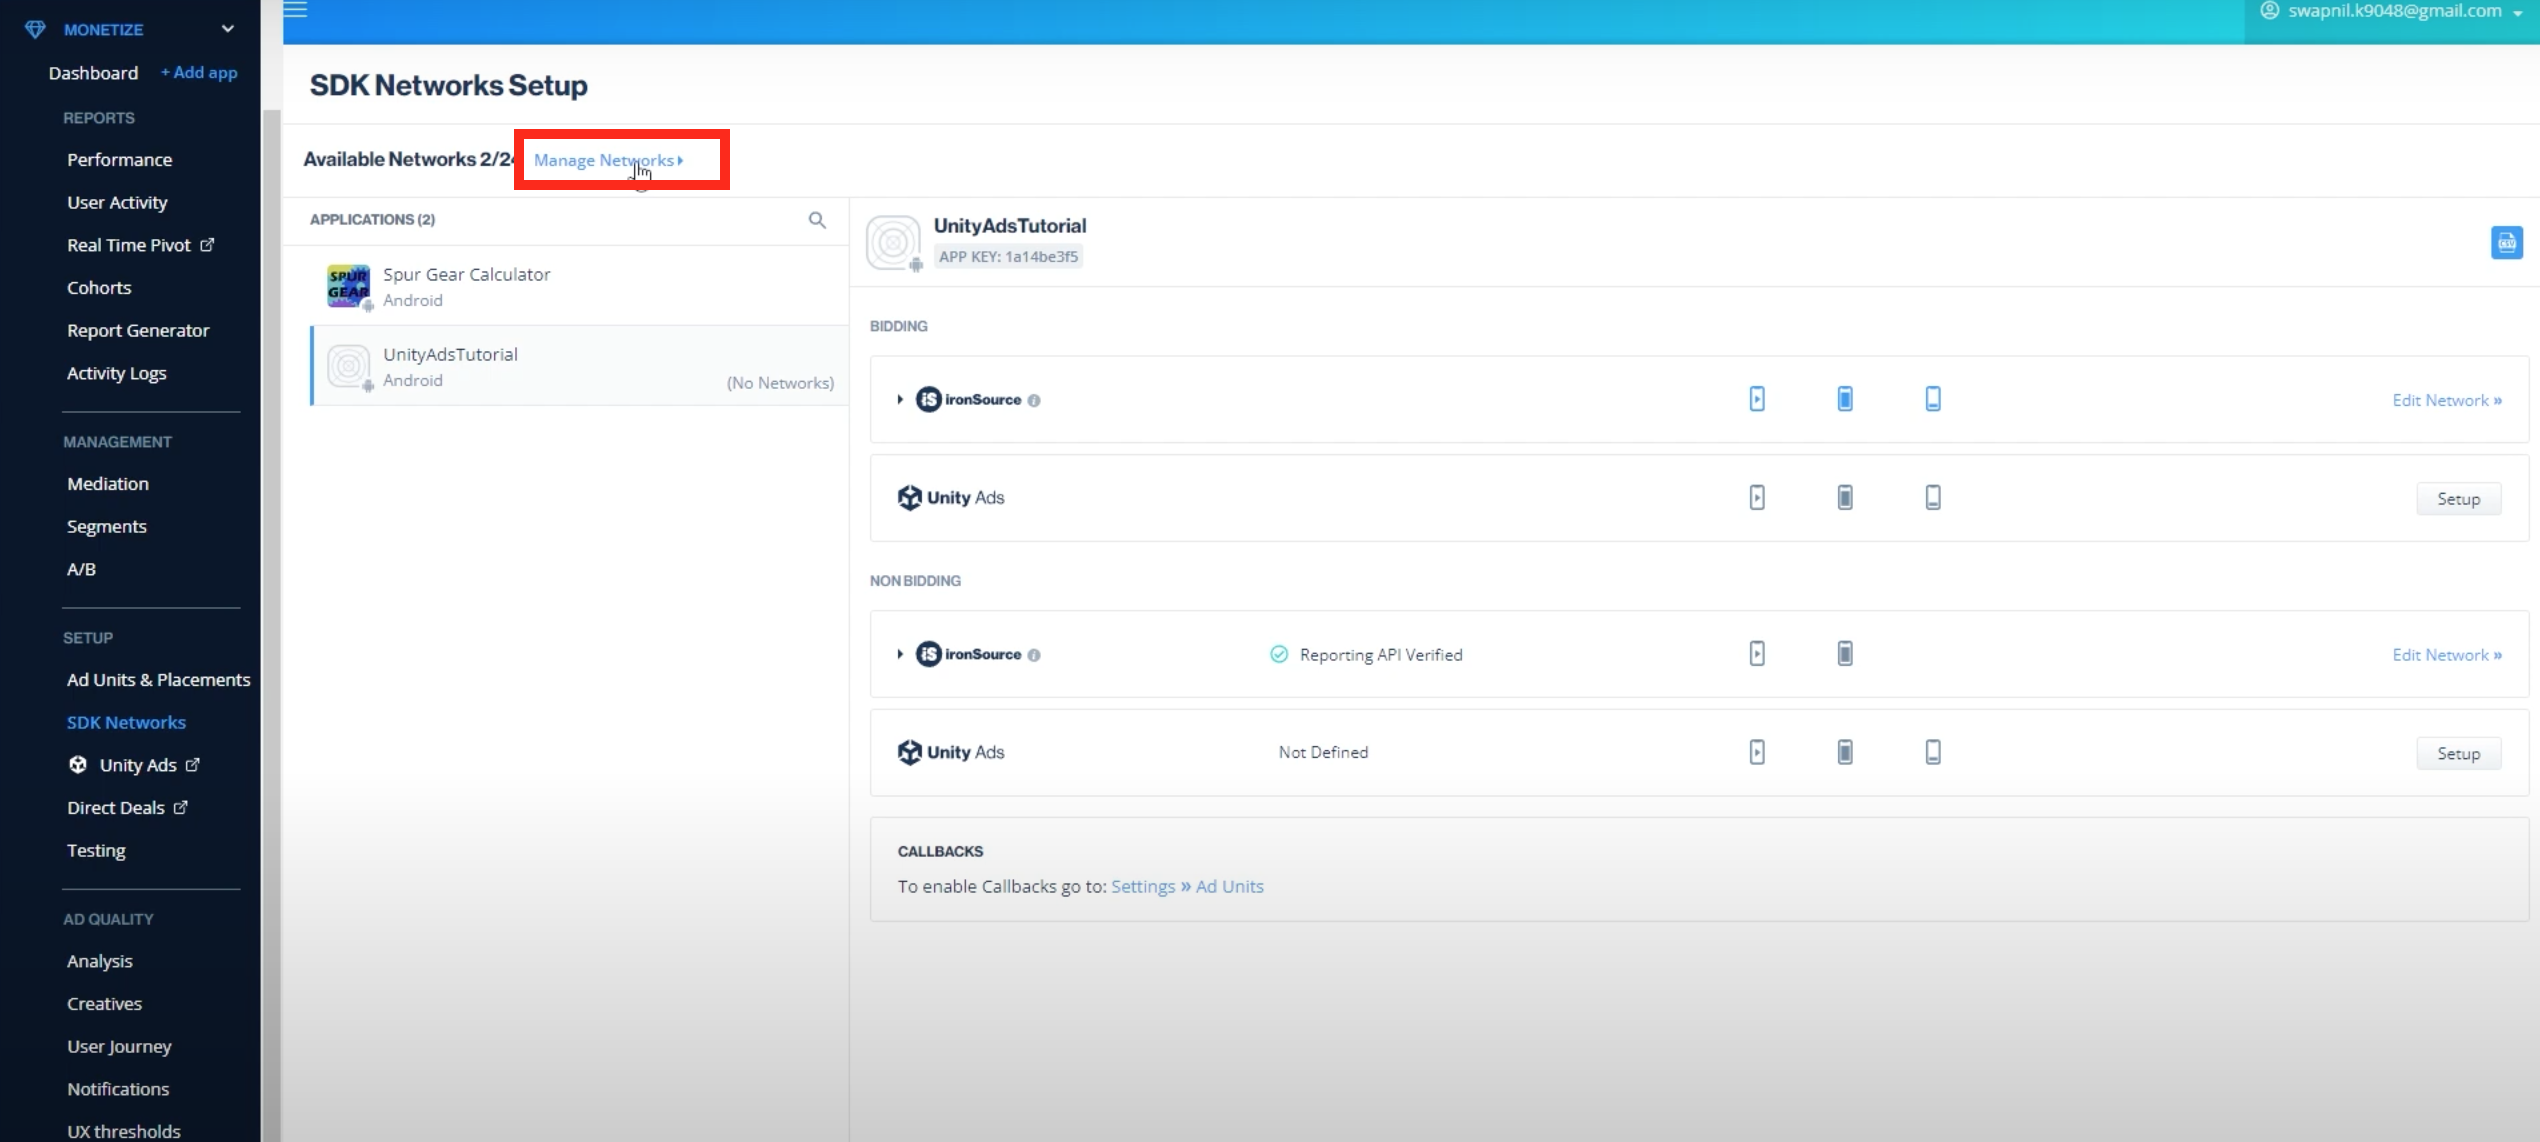Expand the bidding ironSource row arrow
2540x1142 pixels.
(x=900, y=400)
